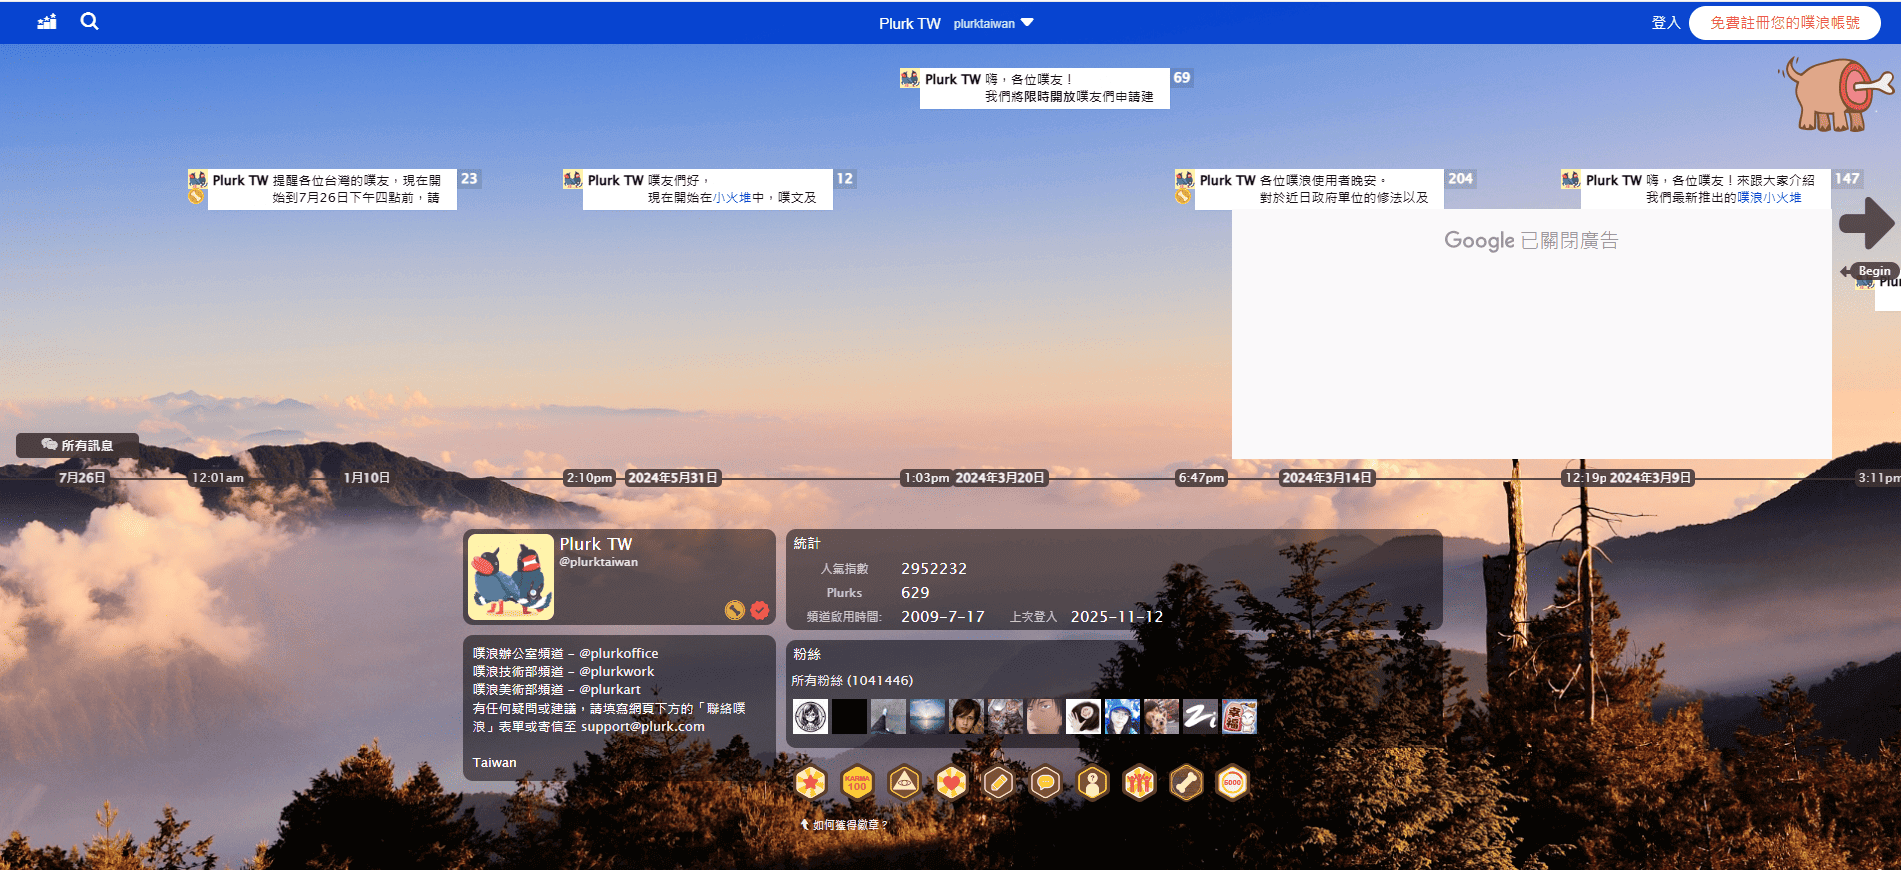Open the plurk with 69 responses
This screenshot has height=870, width=1901.
tap(1044, 88)
